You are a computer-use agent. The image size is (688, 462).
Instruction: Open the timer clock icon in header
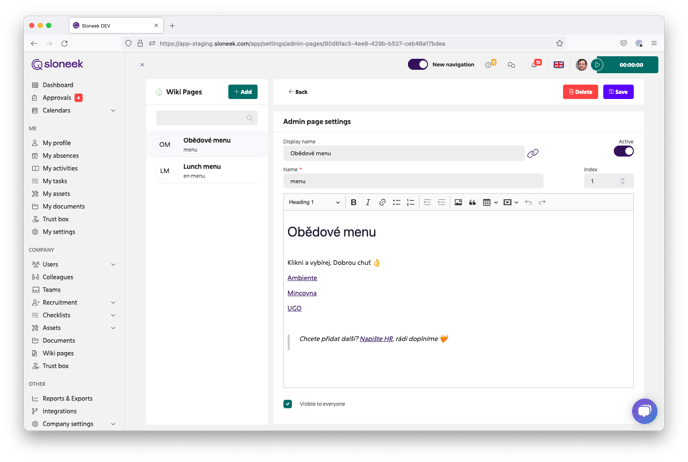coord(490,64)
